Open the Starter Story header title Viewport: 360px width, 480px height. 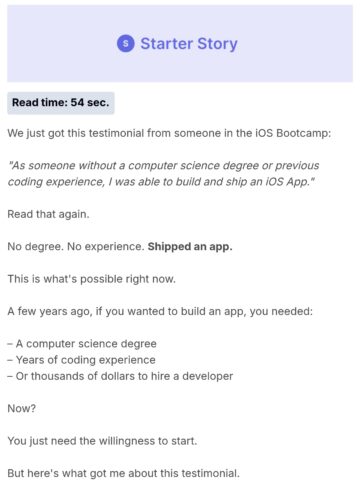189,44
